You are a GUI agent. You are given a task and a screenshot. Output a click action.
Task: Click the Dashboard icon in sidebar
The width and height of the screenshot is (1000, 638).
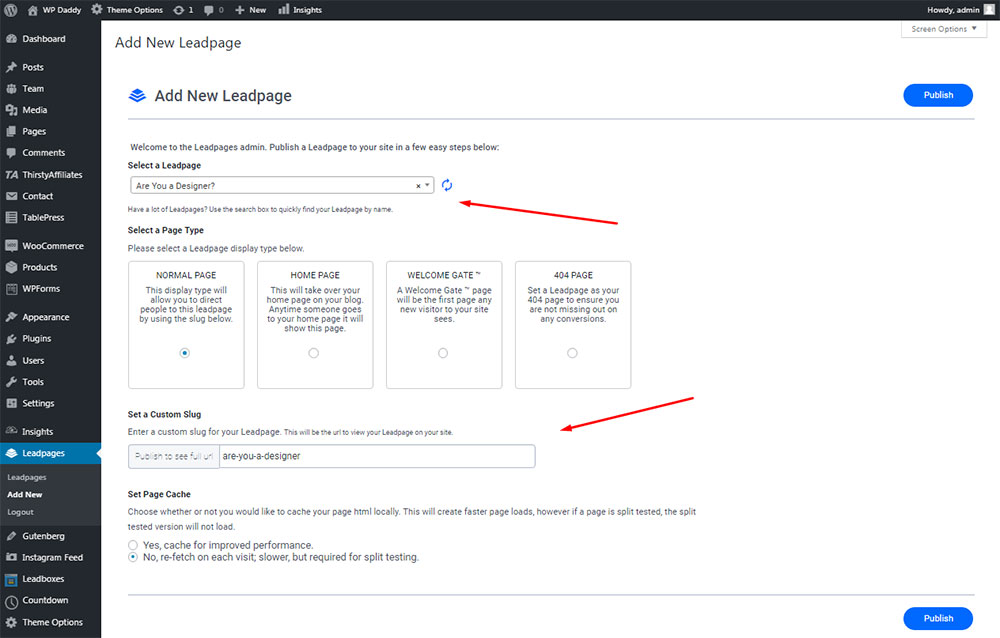tap(11, 39)
